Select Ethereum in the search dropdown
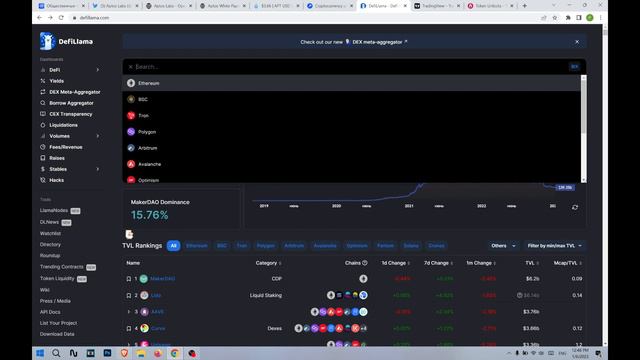This screenshot has height=360, width=640. [351, 83]
